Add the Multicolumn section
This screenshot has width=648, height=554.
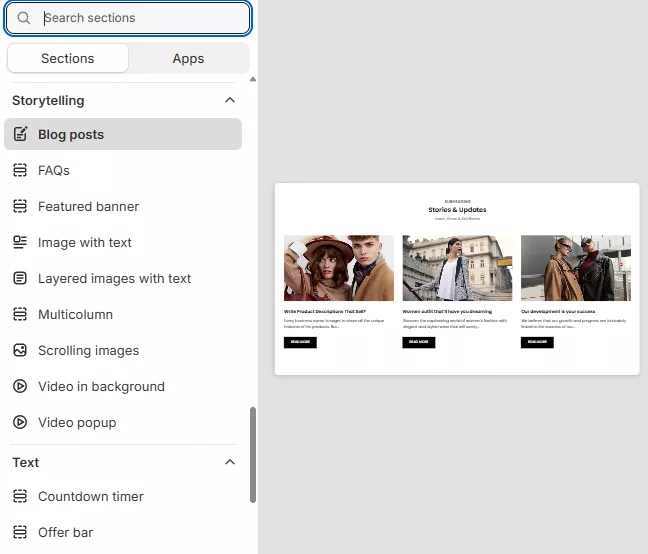tap(75, 314)
